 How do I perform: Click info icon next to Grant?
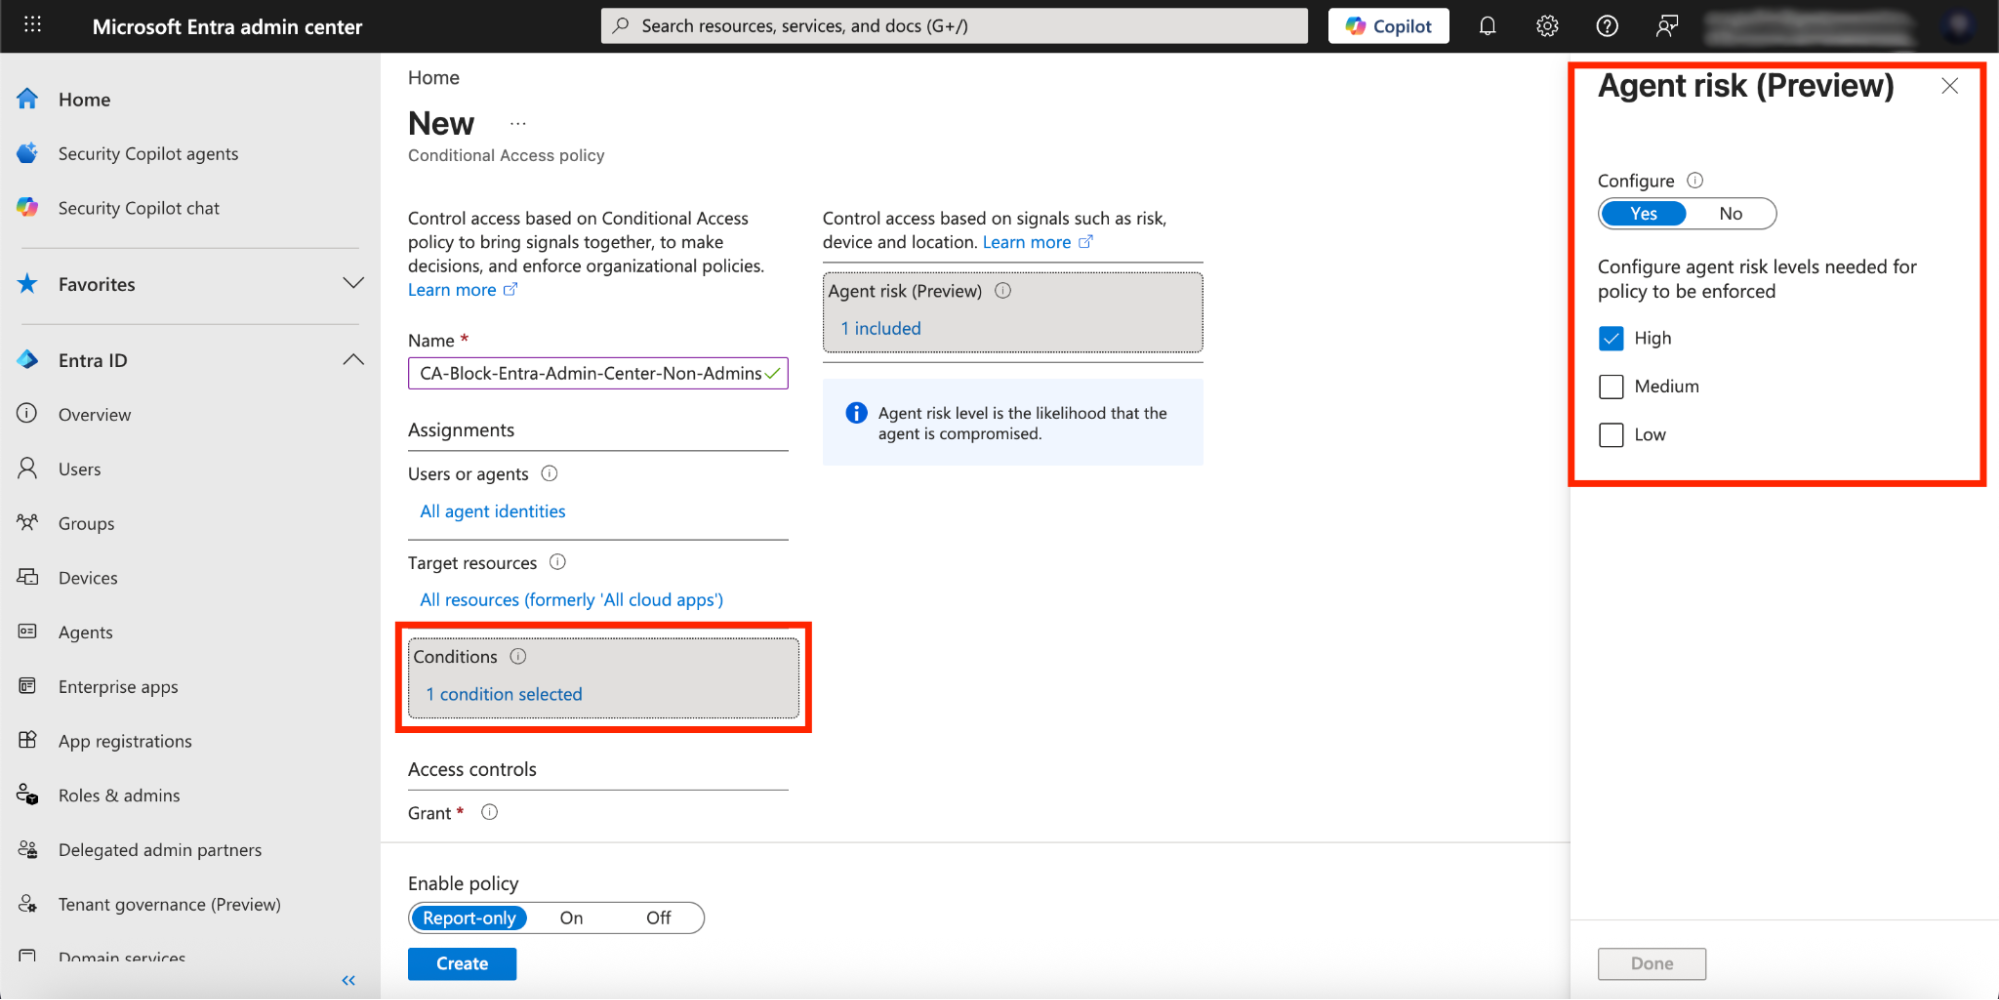pyautogui.click(x=489, y=812)
